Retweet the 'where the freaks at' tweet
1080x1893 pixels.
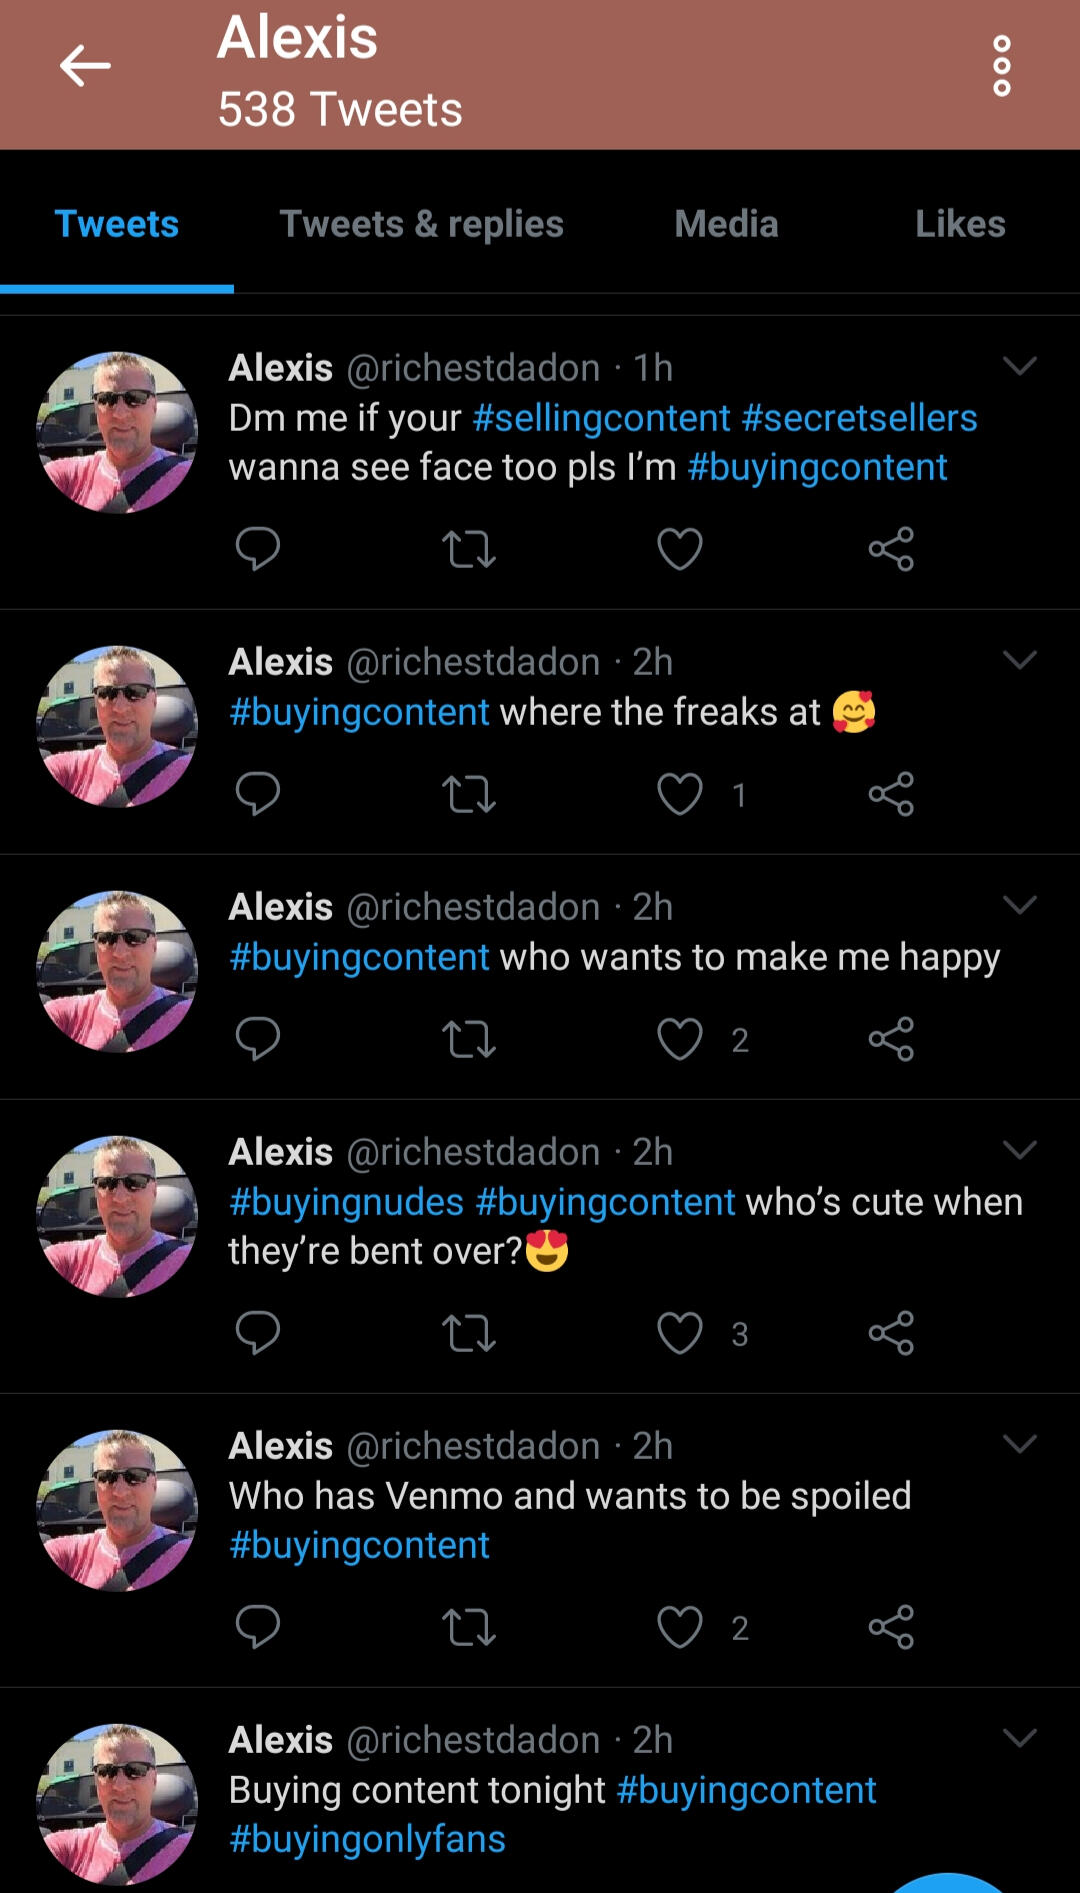click(468, 795)
